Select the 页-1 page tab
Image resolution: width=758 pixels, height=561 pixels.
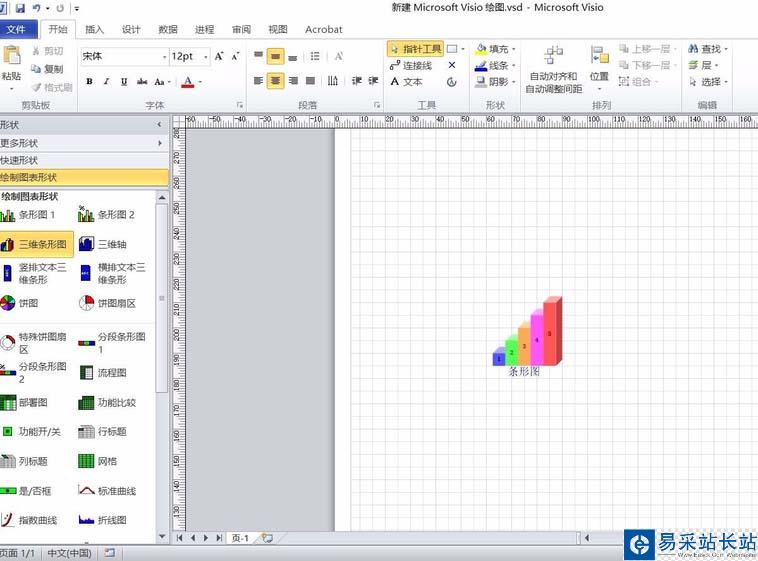click(240, 538)
